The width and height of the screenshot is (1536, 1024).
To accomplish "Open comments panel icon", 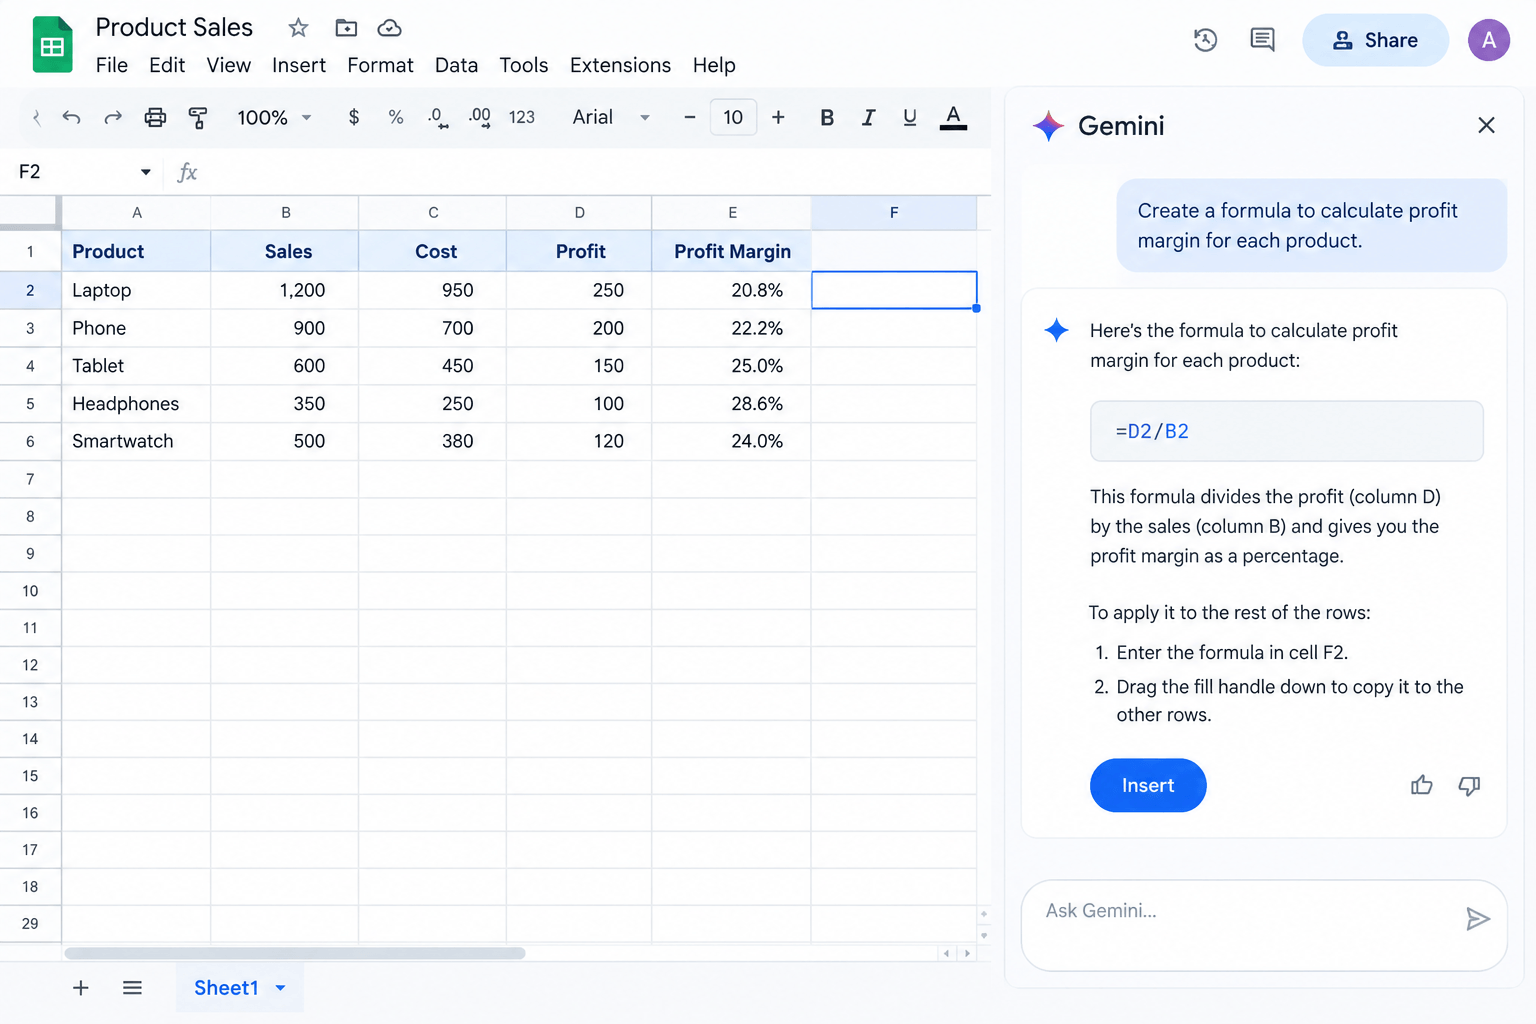I will 1262,40.
